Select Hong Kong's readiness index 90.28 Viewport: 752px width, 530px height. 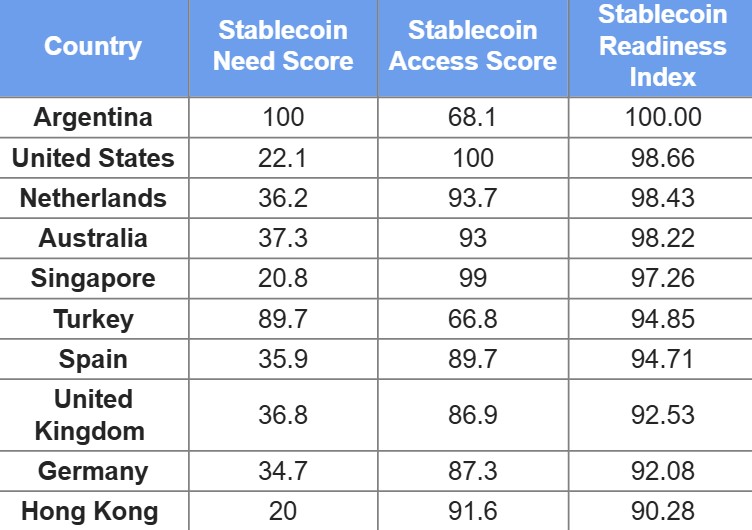click(x=663, y=511)
